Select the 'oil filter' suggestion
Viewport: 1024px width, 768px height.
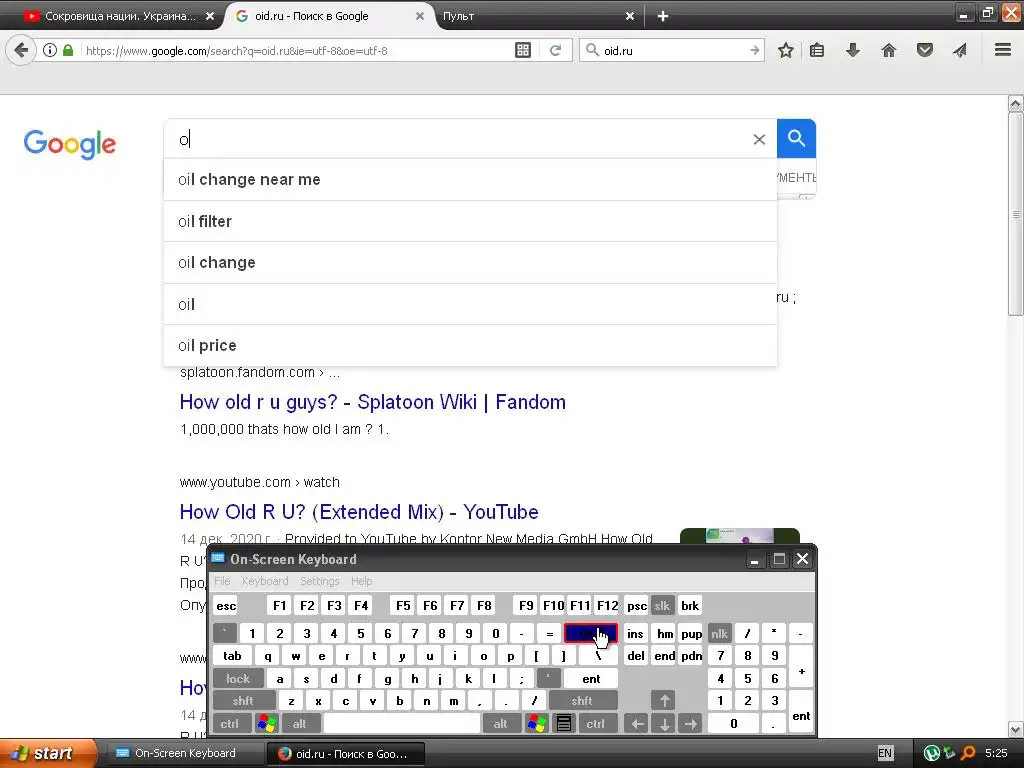point(470,221)
